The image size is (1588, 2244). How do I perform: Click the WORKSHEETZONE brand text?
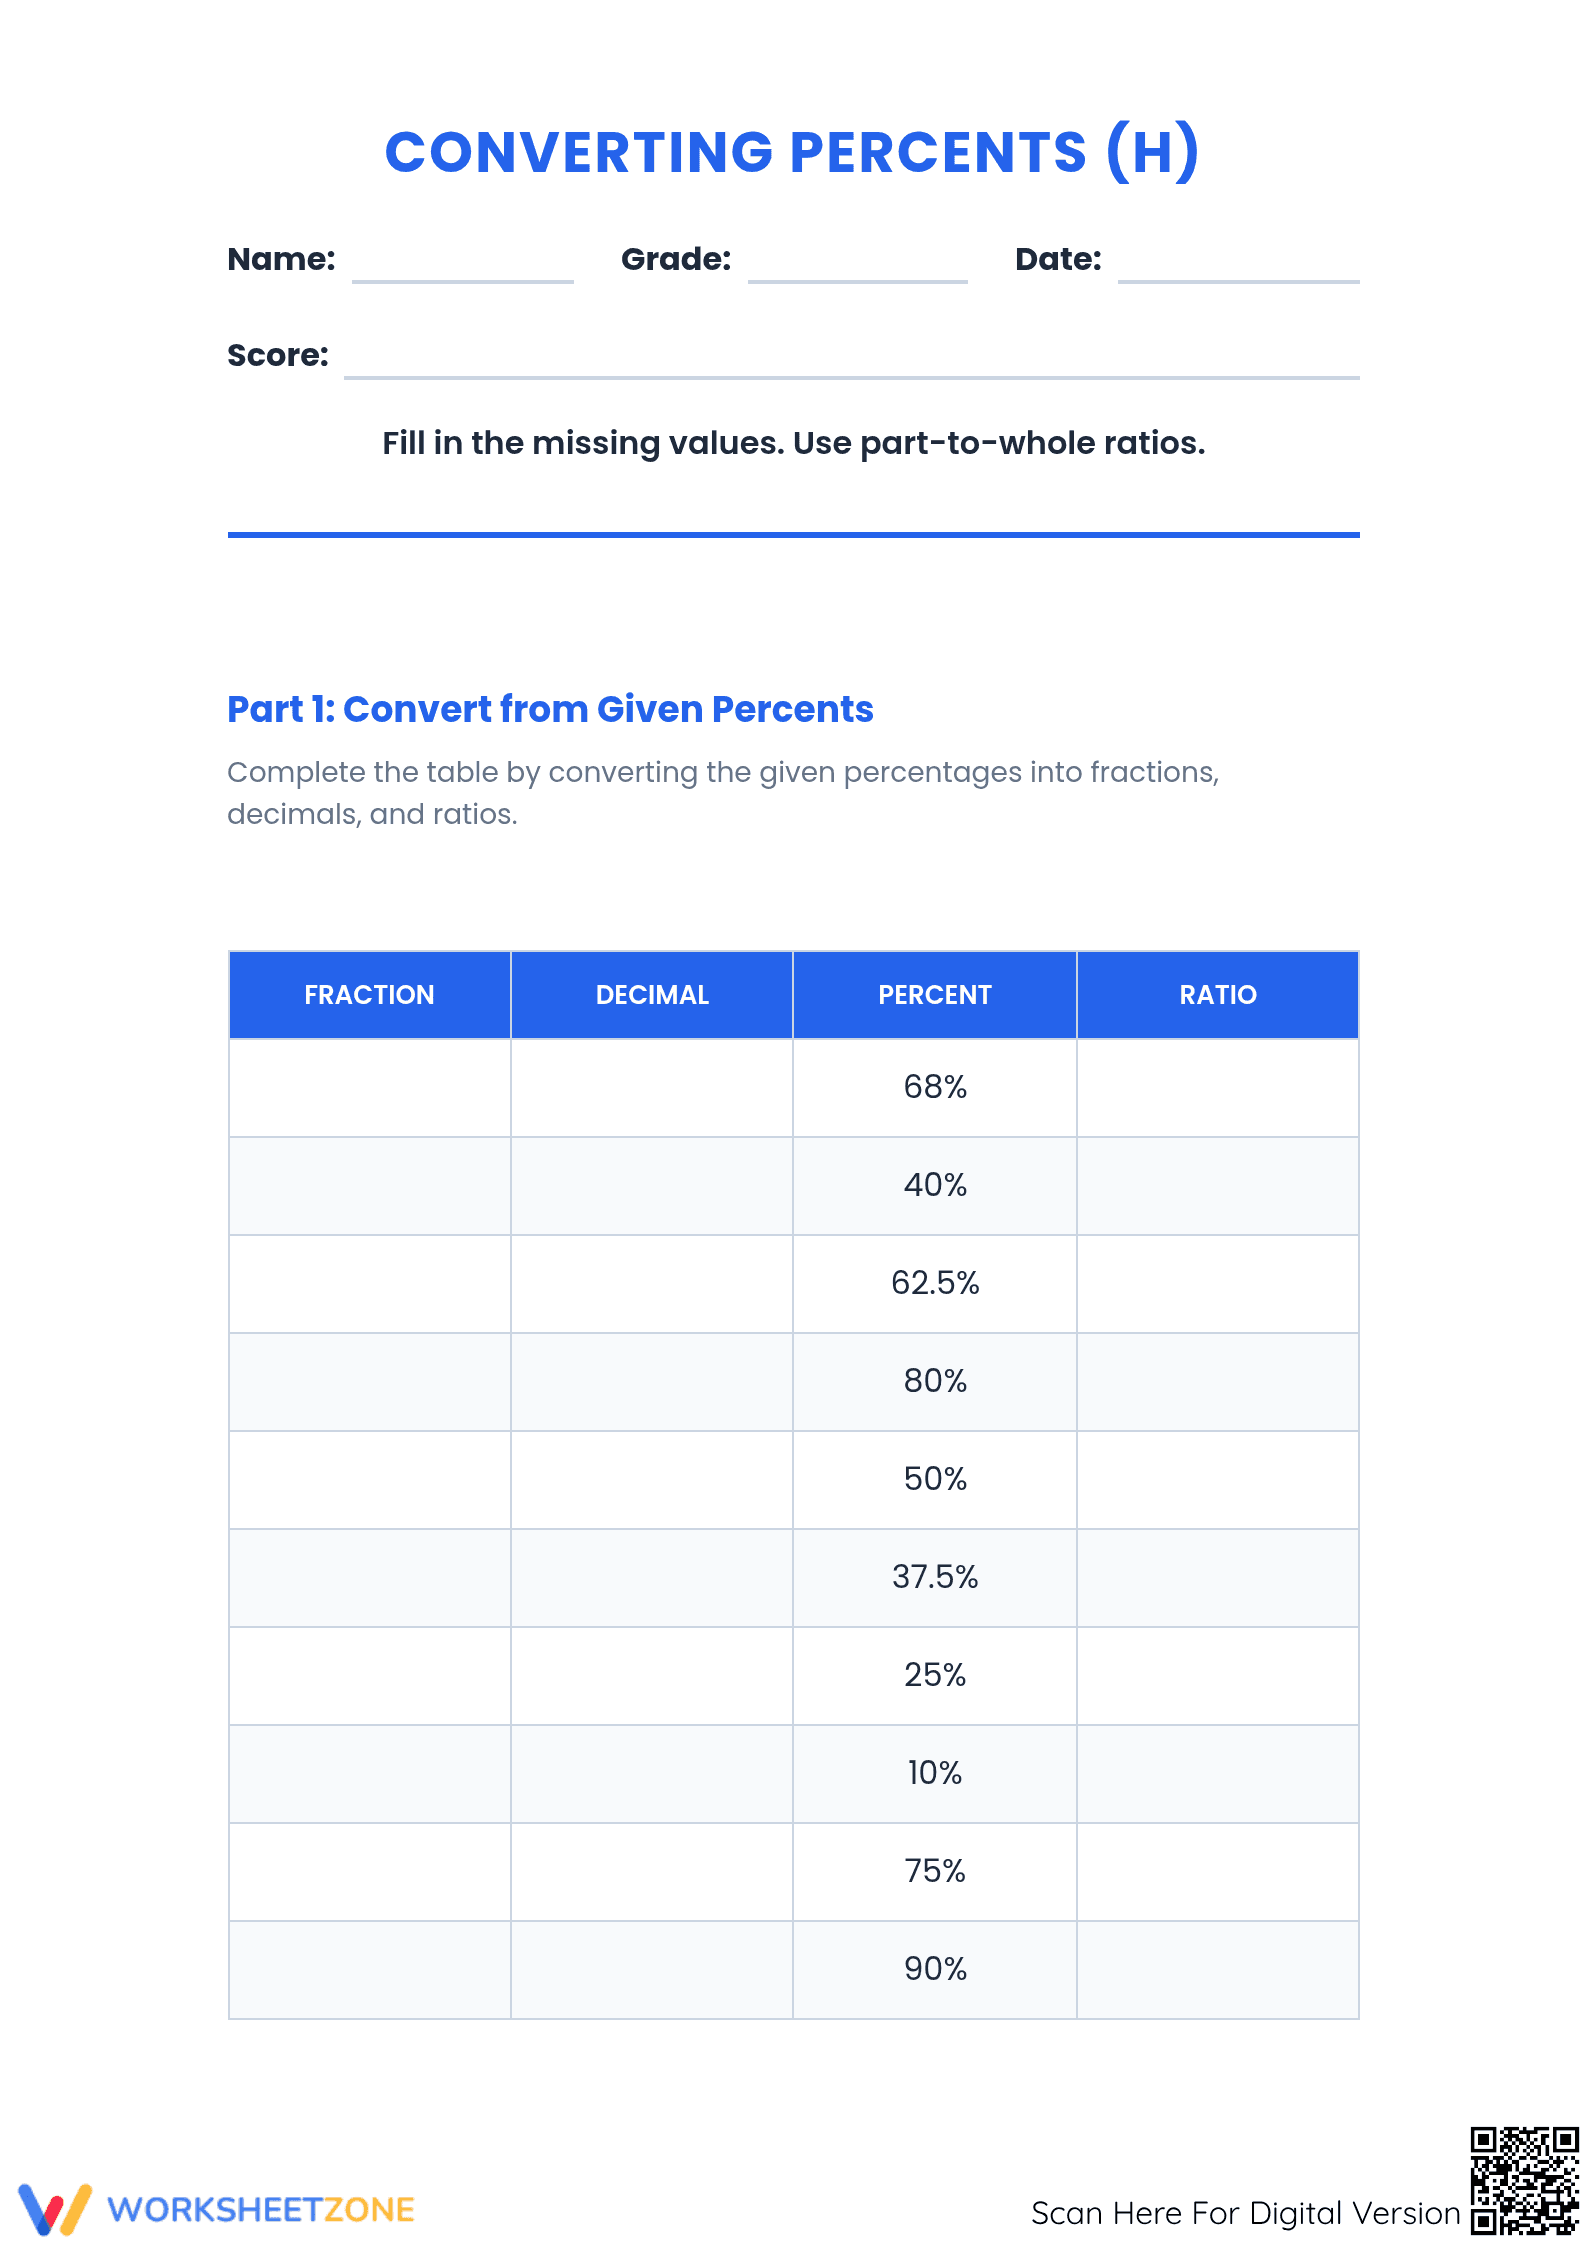click(x=261, y=2210)
